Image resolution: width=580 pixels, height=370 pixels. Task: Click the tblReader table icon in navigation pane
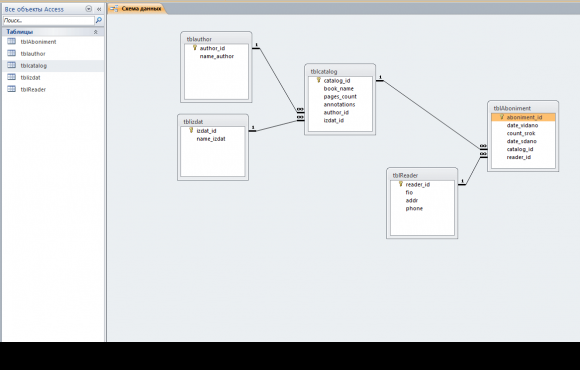pos(11,89)
